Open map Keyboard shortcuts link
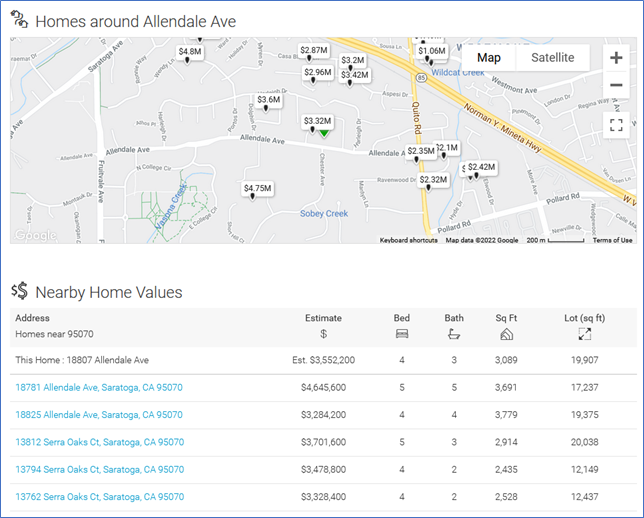The height and width of the screenshot is (518, 644). [x=409, y=240]
